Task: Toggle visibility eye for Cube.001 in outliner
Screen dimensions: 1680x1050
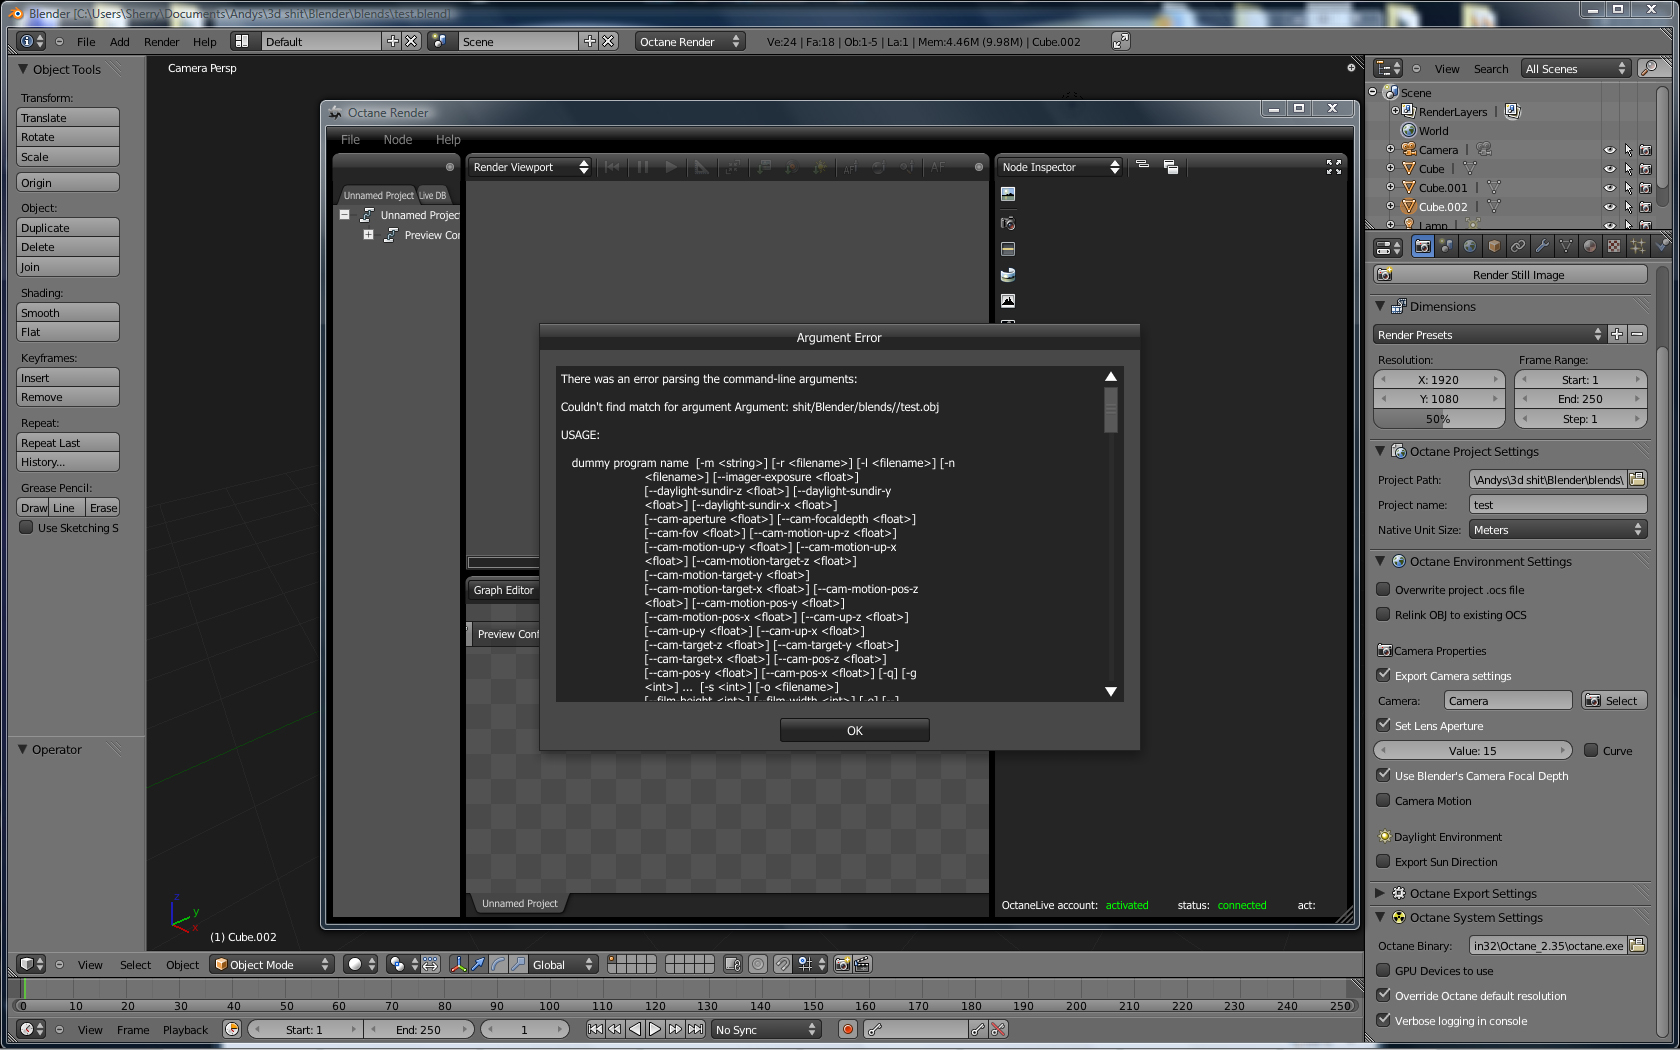Action: 1610,188
